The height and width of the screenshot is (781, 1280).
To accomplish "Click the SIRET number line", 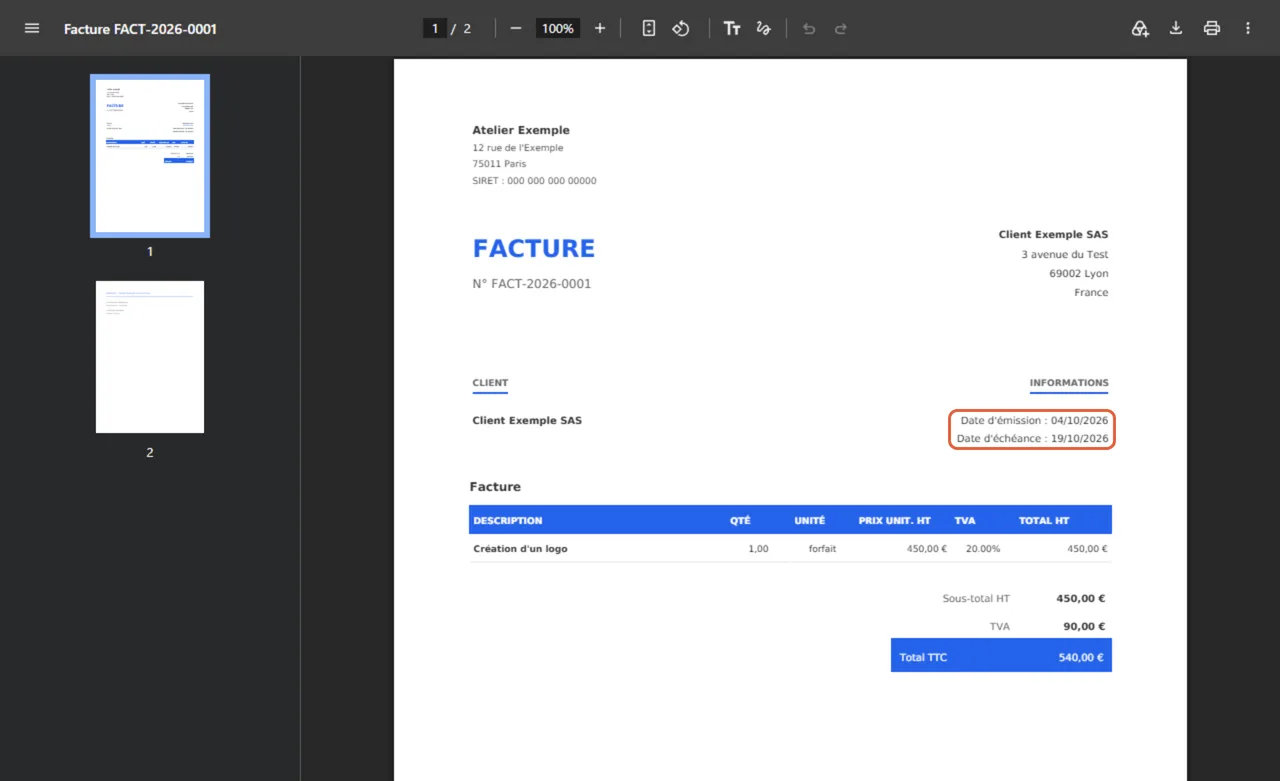I will (534, 181).
